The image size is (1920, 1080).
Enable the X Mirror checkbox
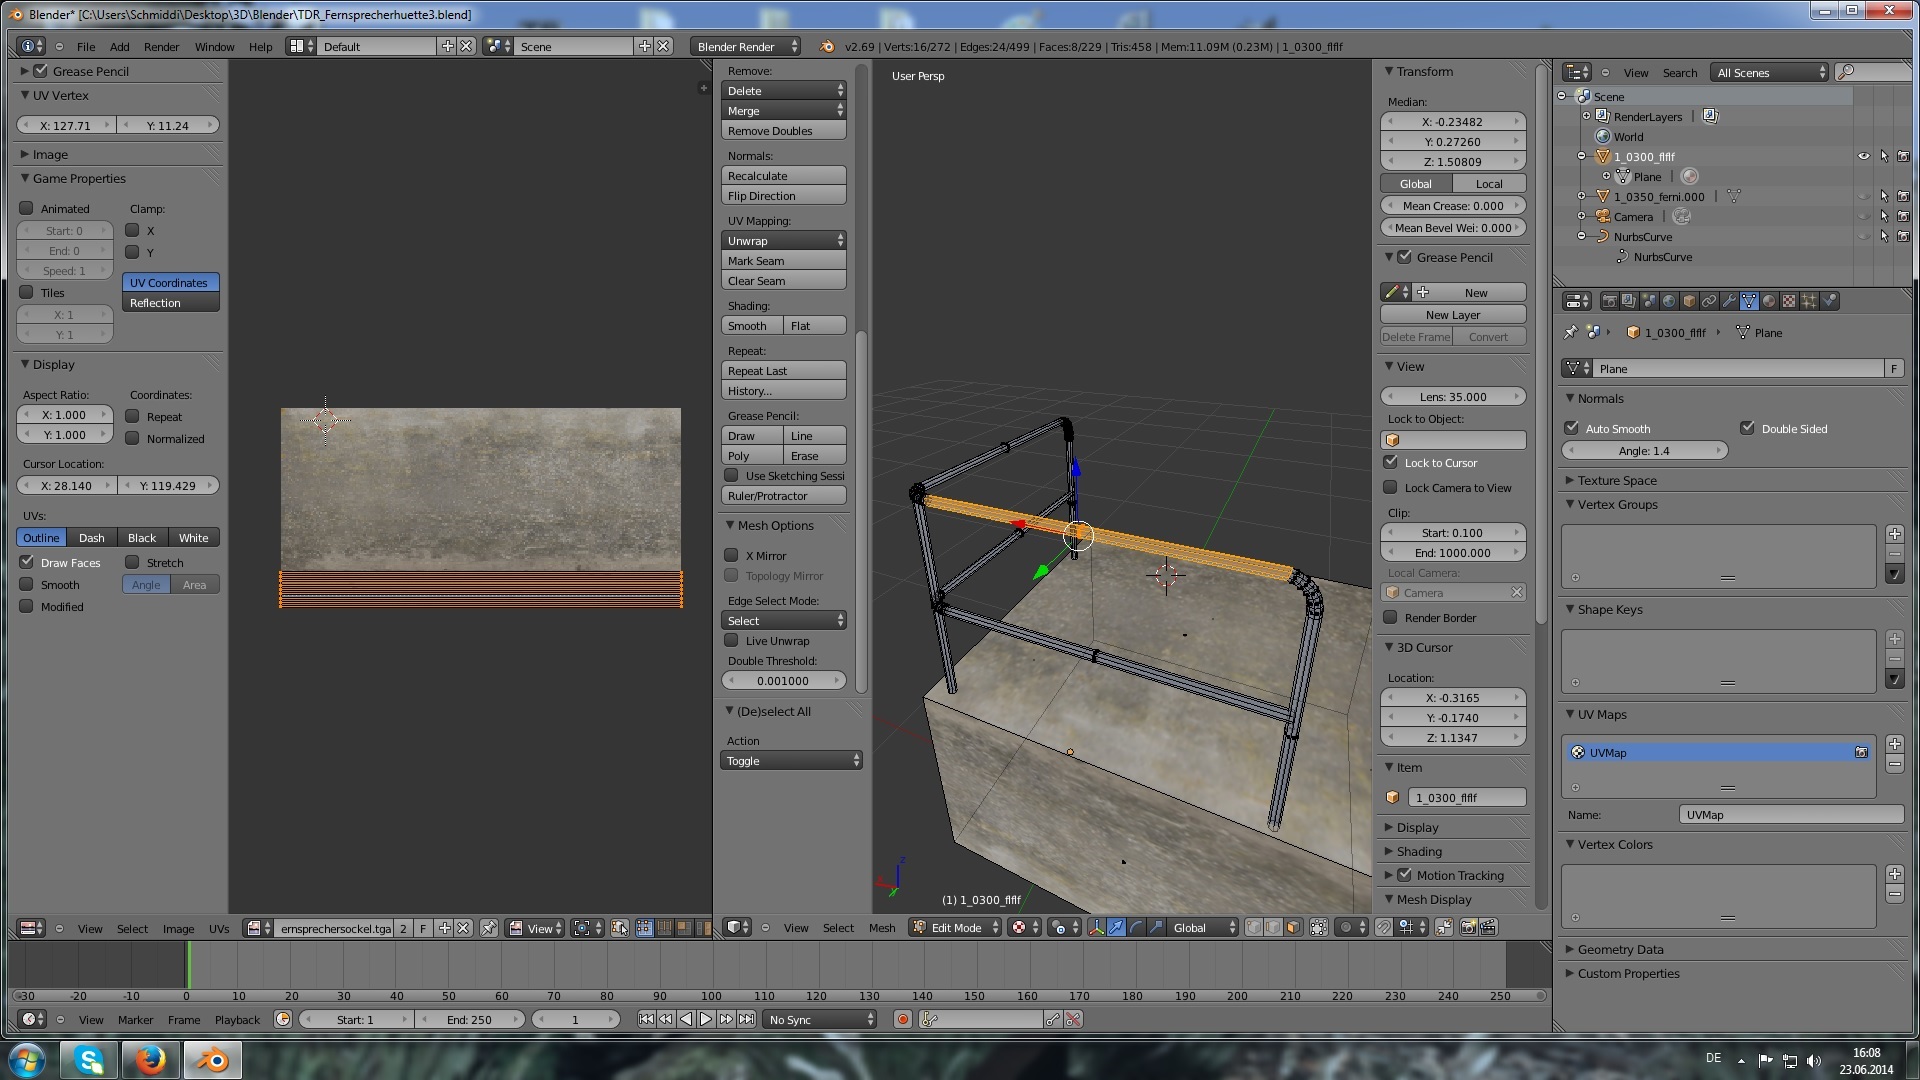click(x=732, y=555)
